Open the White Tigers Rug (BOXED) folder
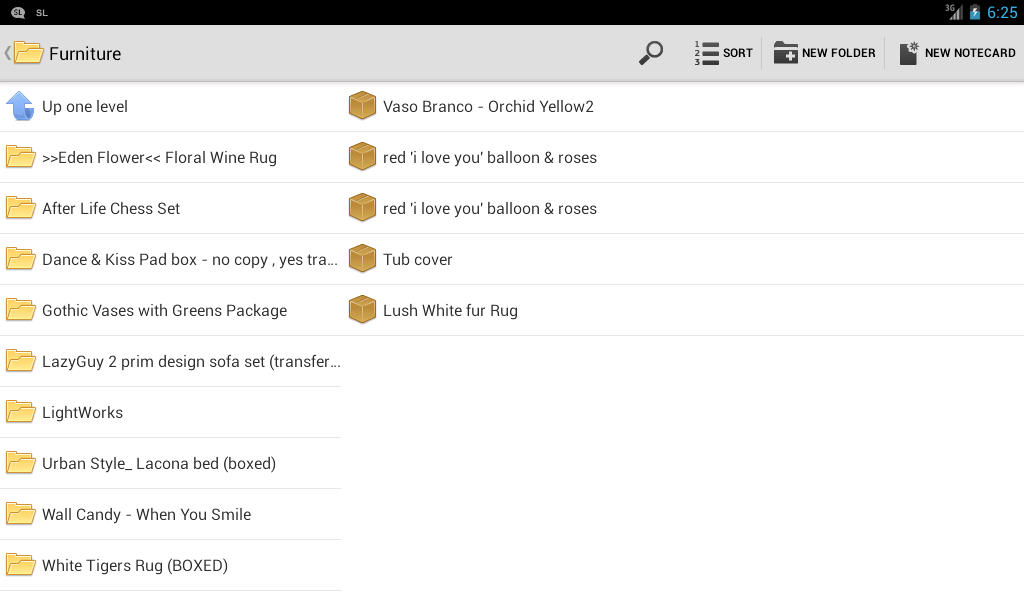Screen dimensions: 1024x600 coord(134,565)
